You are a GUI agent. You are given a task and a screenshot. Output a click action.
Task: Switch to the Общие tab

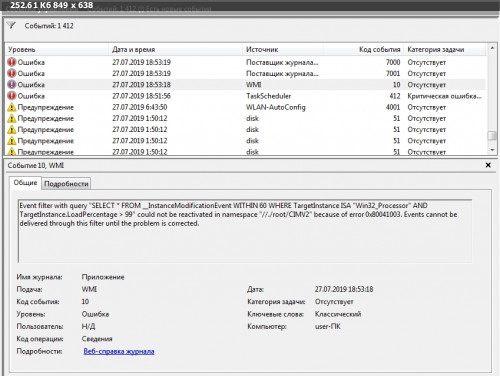[x=25, y=183]
